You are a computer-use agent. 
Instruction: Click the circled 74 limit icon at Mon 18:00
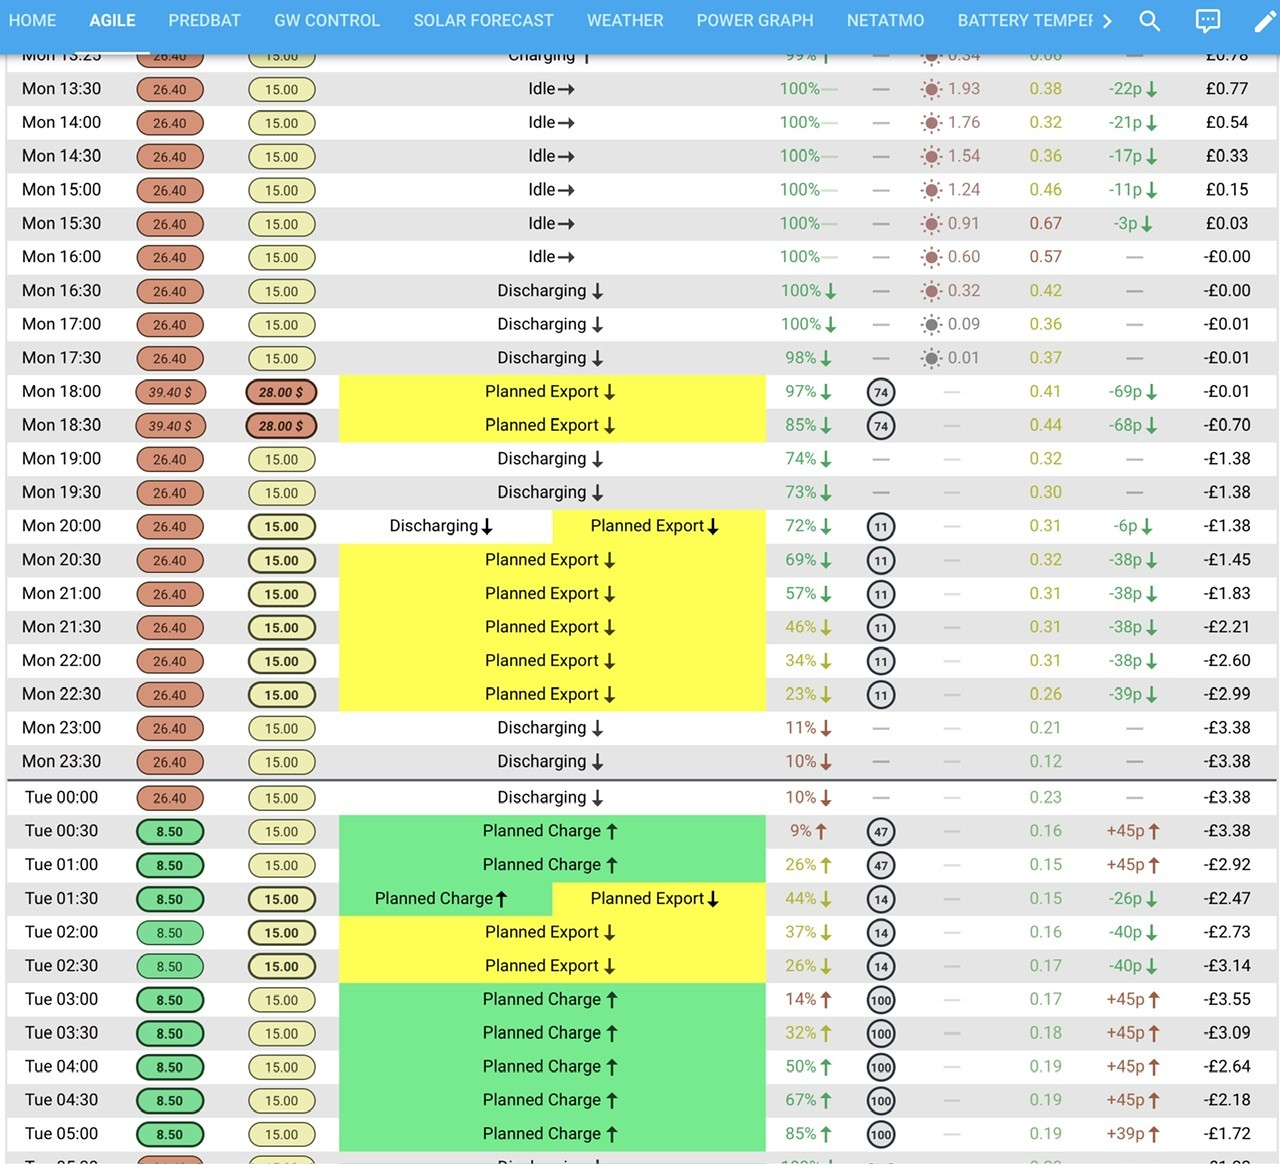[x=881, y=392]
